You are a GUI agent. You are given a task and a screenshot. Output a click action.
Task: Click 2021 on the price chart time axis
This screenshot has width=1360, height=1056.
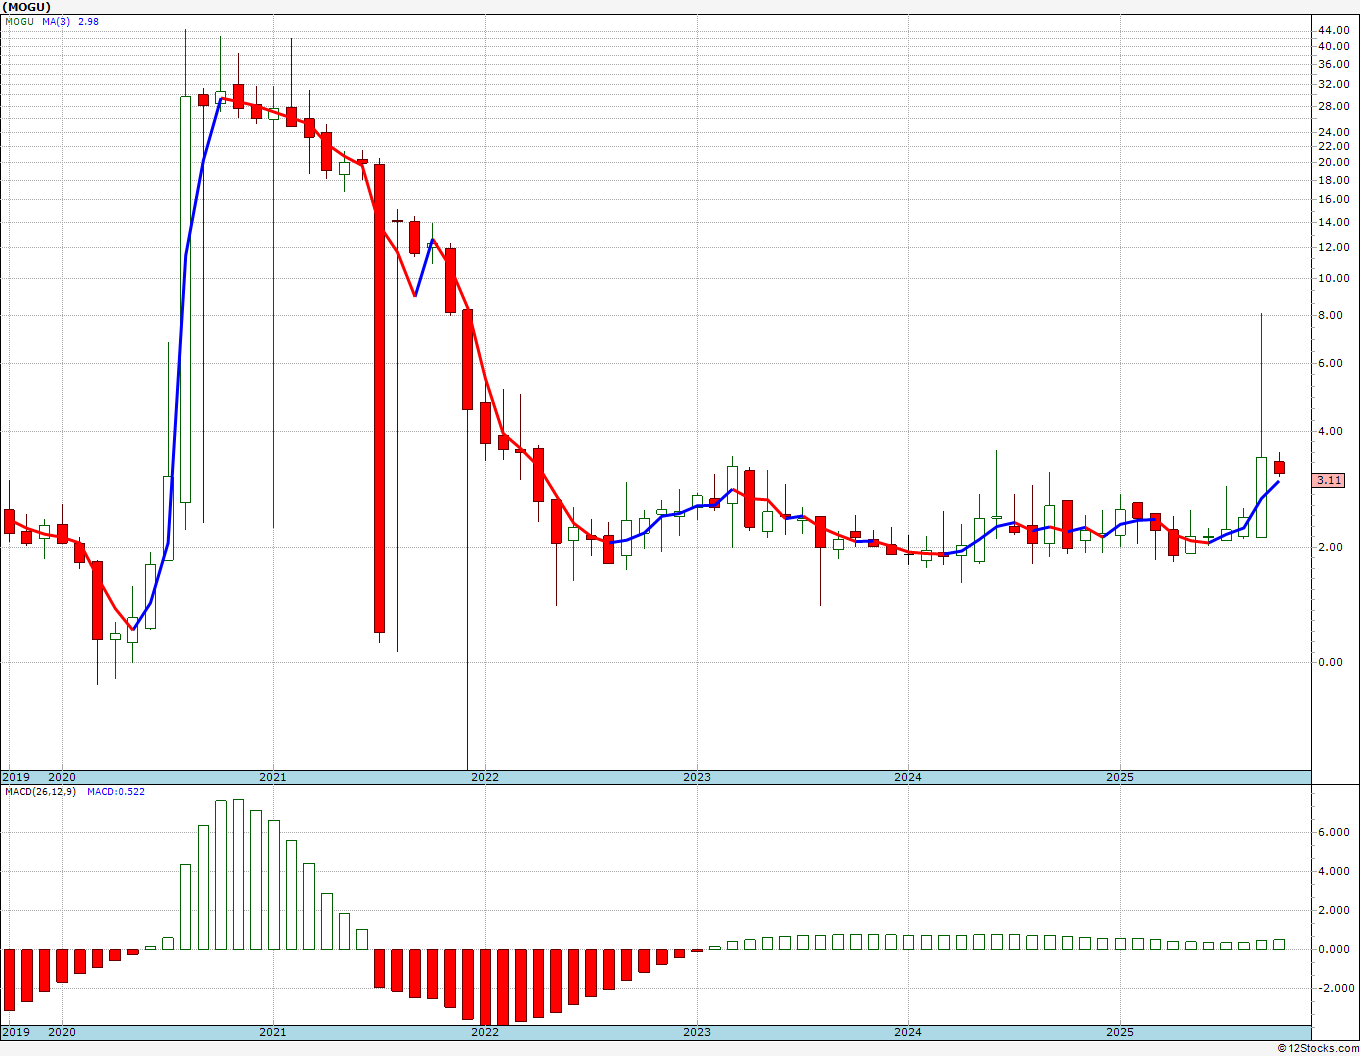[x=273, y=777]
